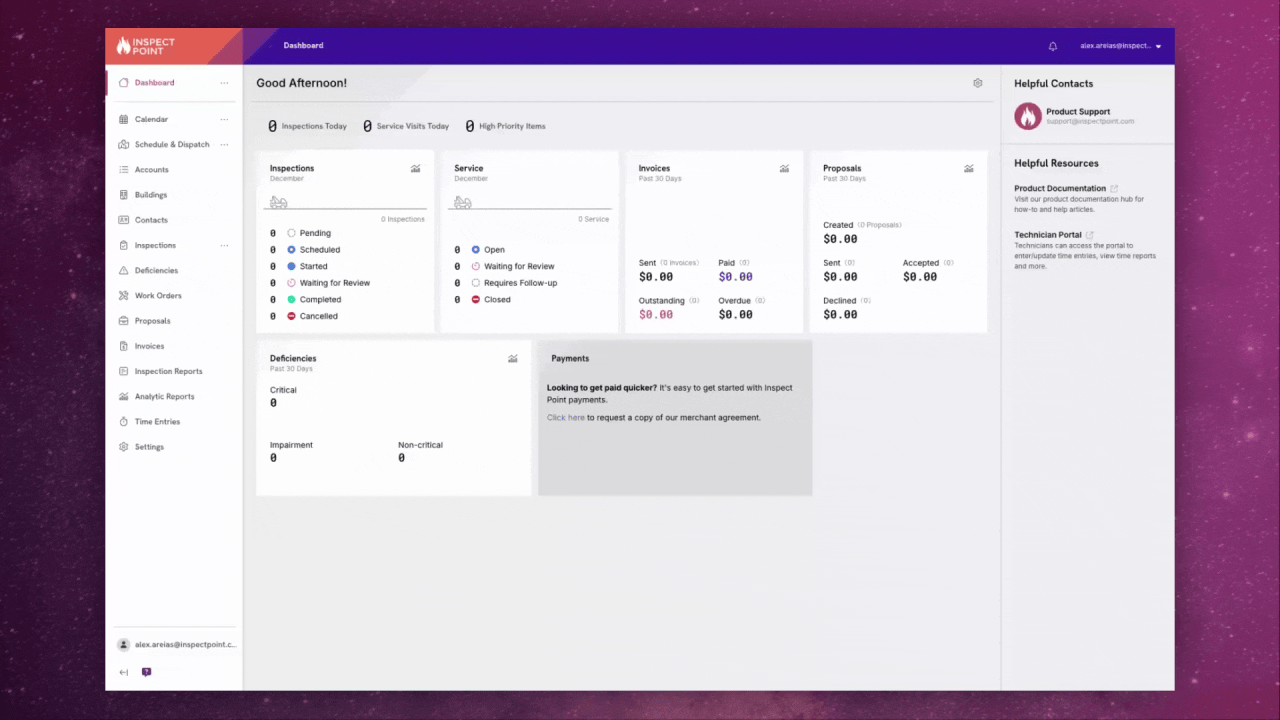
Task: Open the Product Documentation link
Action: click(1060, 188)
